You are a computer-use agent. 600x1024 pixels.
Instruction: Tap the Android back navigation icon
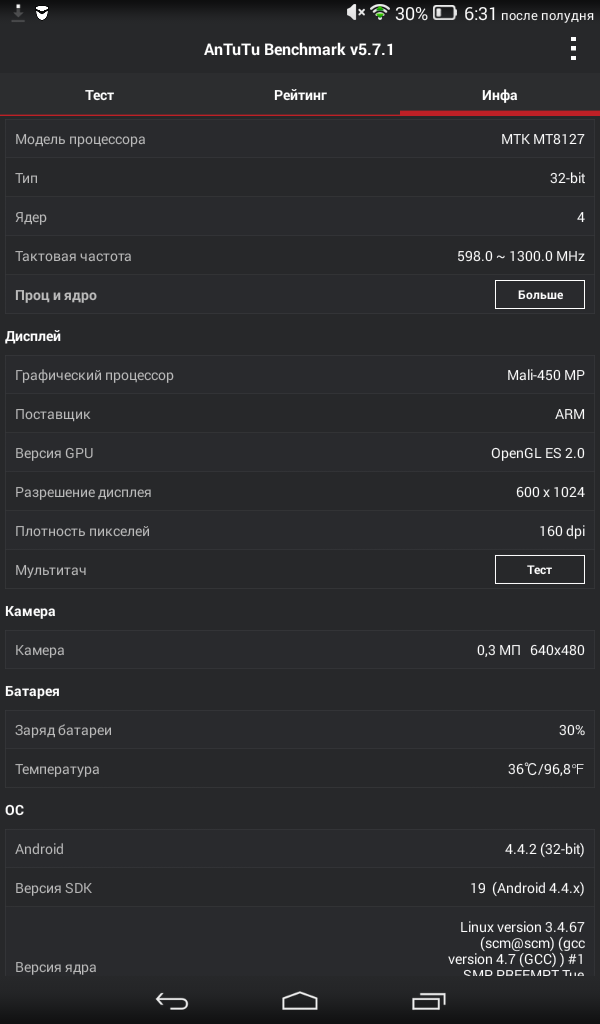tap(172, 1001)
